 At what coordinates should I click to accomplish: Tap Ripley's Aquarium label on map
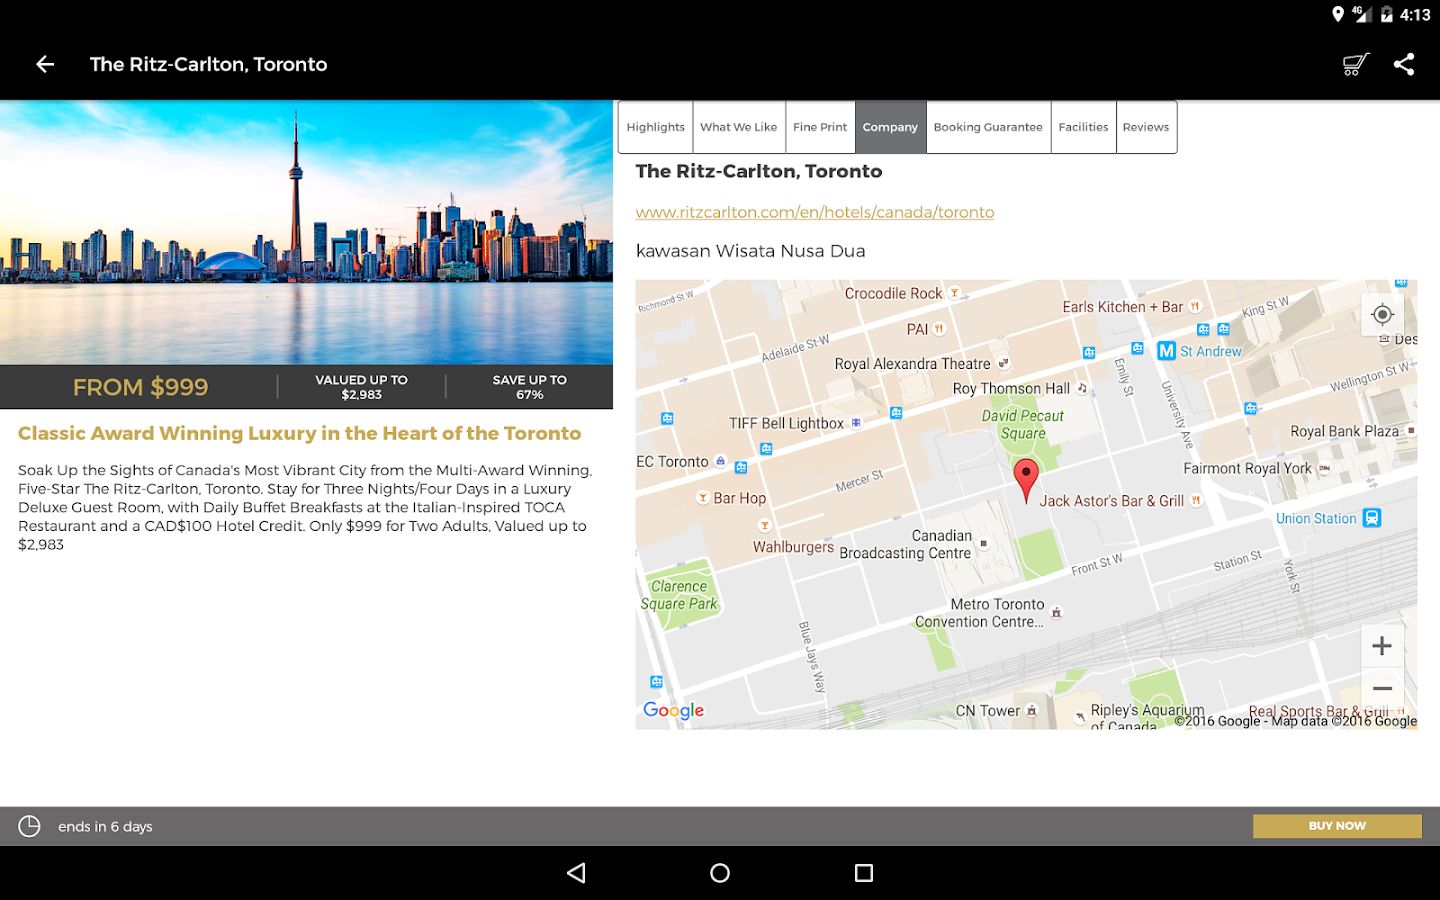(x=1147, y=717)
